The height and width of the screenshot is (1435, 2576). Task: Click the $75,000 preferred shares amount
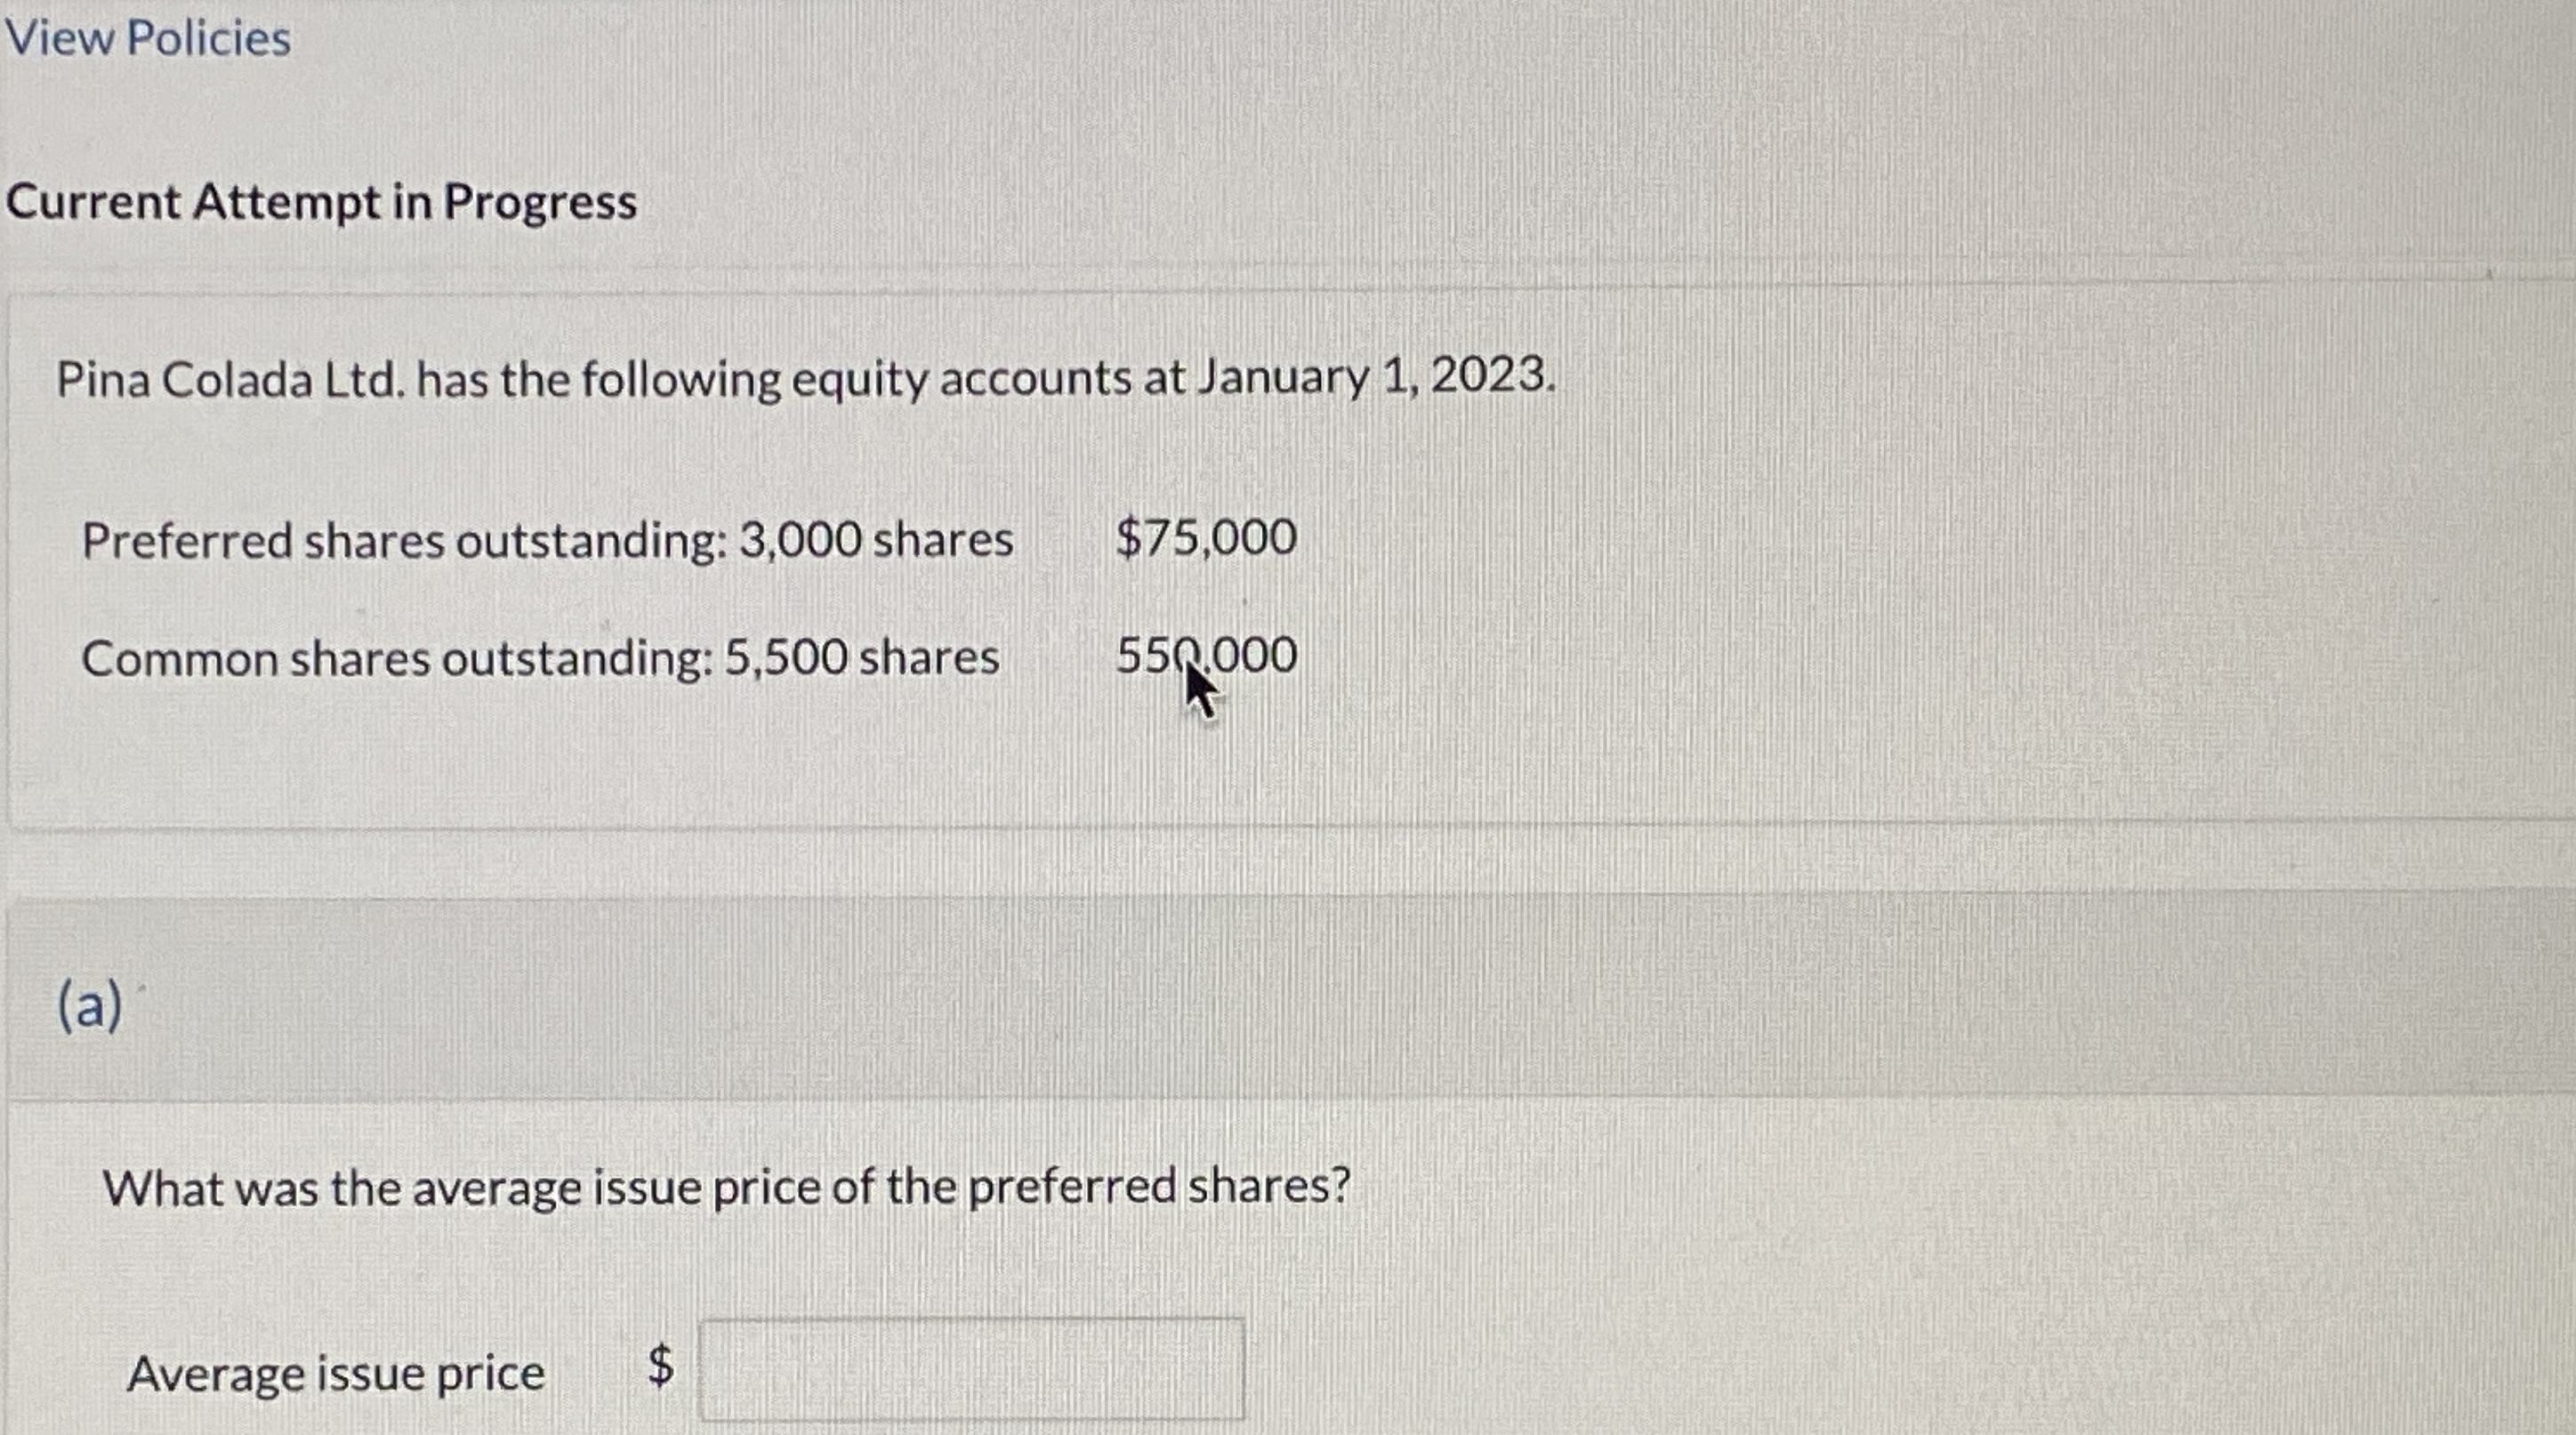point(1206,538)
